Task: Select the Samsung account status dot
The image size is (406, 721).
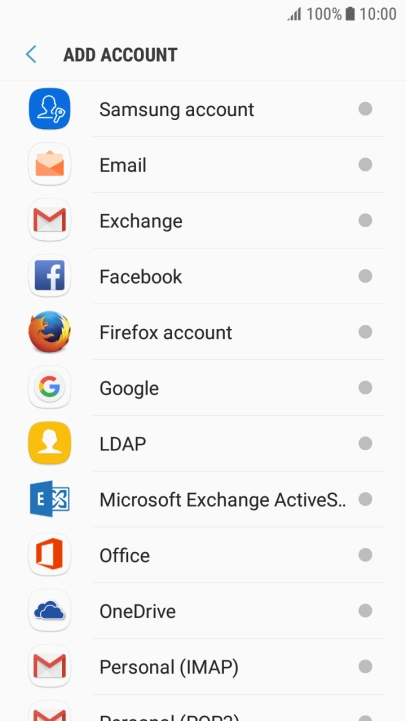Action: pos(365,109)
